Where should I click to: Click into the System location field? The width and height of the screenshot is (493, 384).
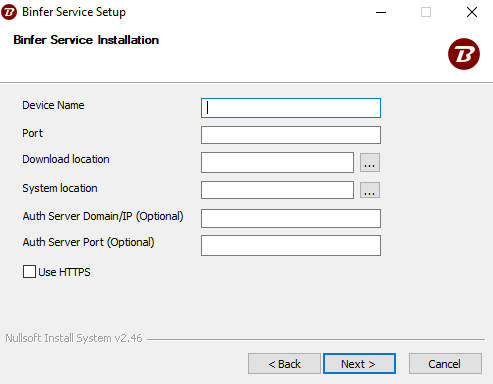point(277,190)
